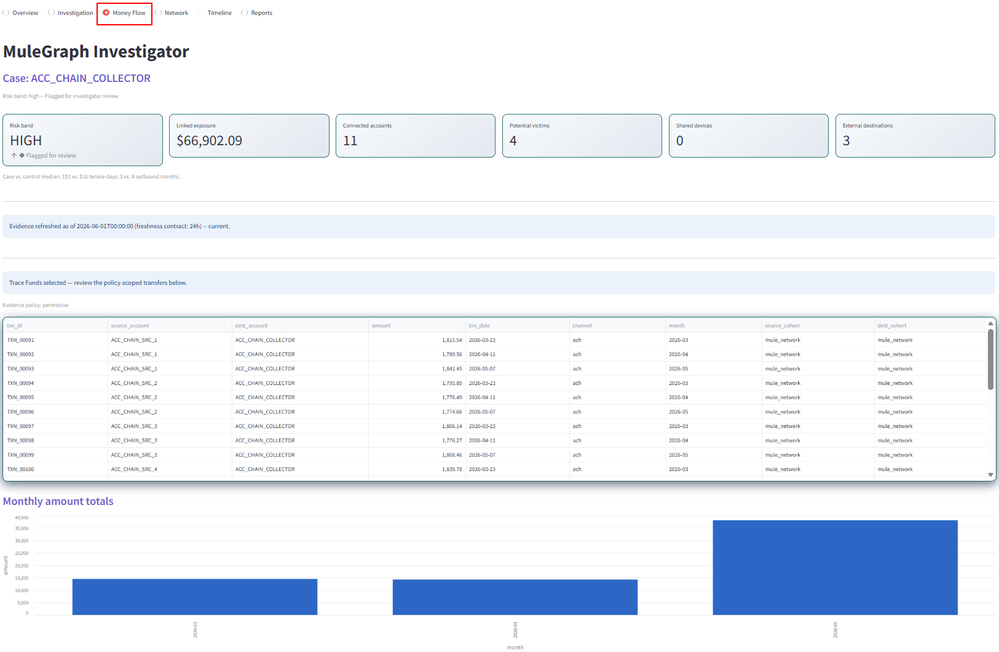Click the Linked exposure $66,902.09 card

[x=249, y=136]
